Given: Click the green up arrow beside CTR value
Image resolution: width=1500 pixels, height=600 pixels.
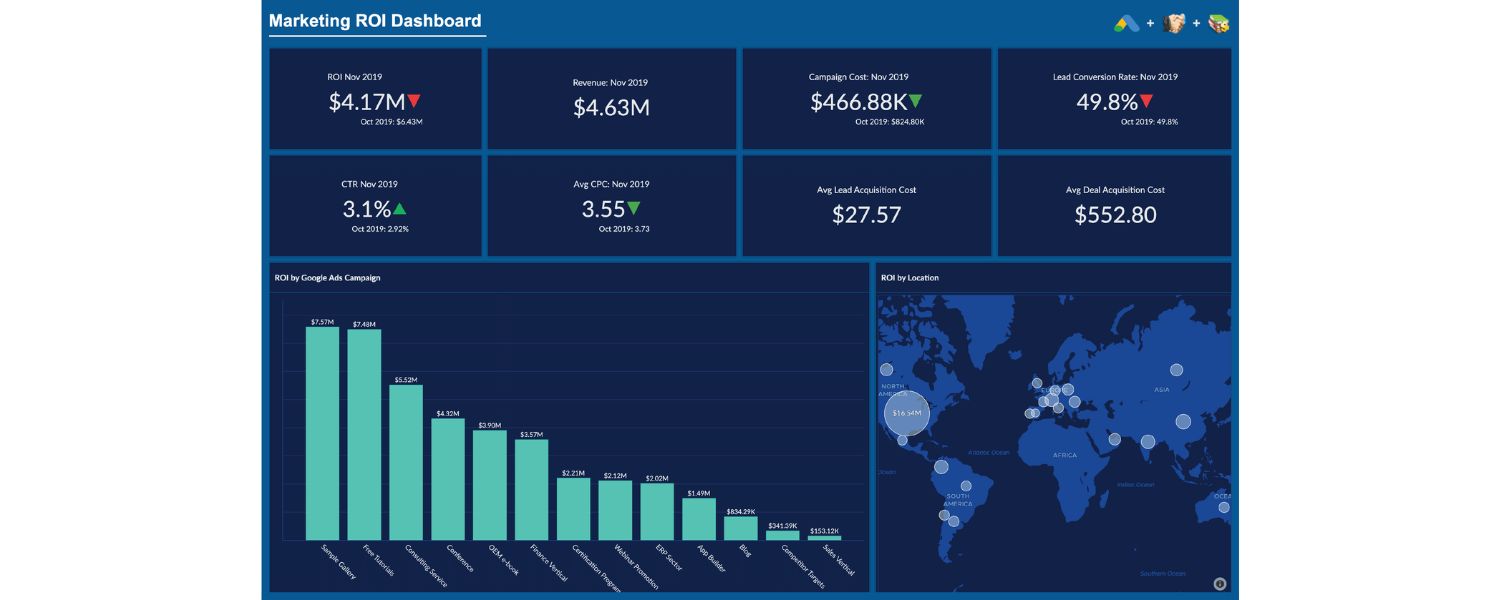Looking at the screenshot, I should pyautogui.click(x=399, y=208).
